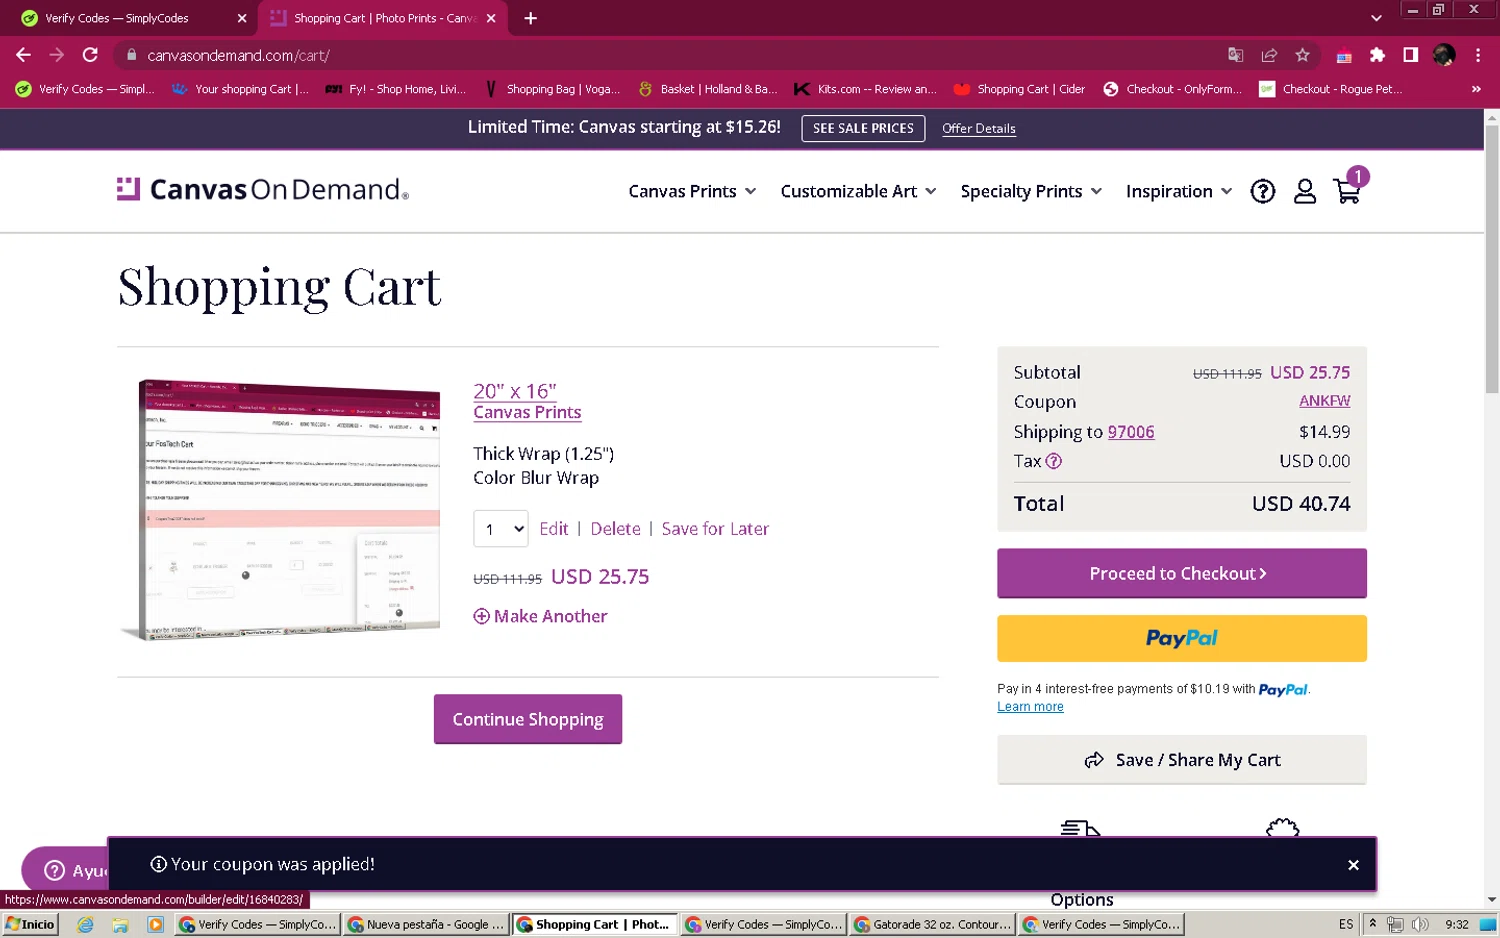The width and height of the screenshot is (1500, 938).
Task: Expand the Inspiration menu
Action: click(x=1179, y=191)
